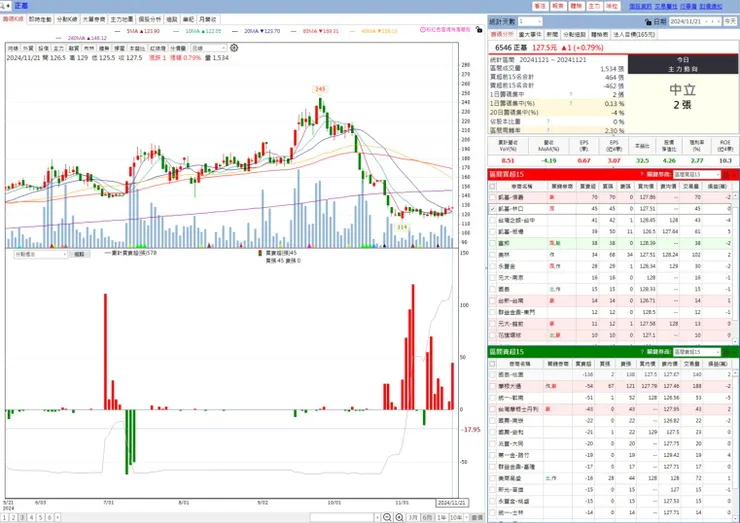Click the 5MA legend line swatch
Image resolution: width=740 pixels, height=523 pixels.
117,31
